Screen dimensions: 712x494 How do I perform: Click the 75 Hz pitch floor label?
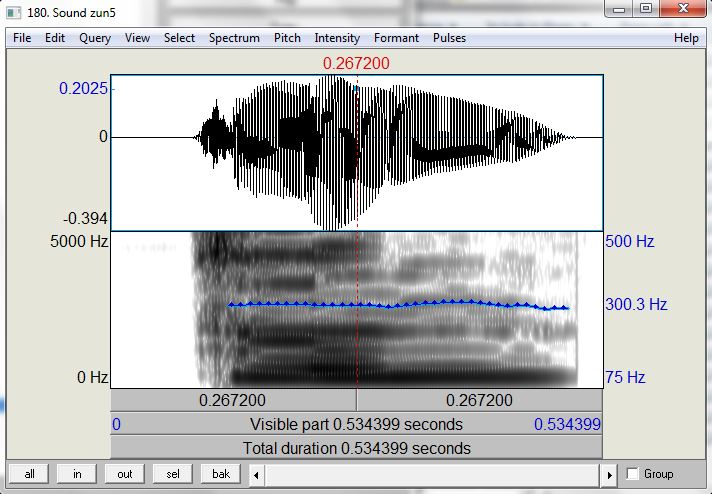[625, 377]
